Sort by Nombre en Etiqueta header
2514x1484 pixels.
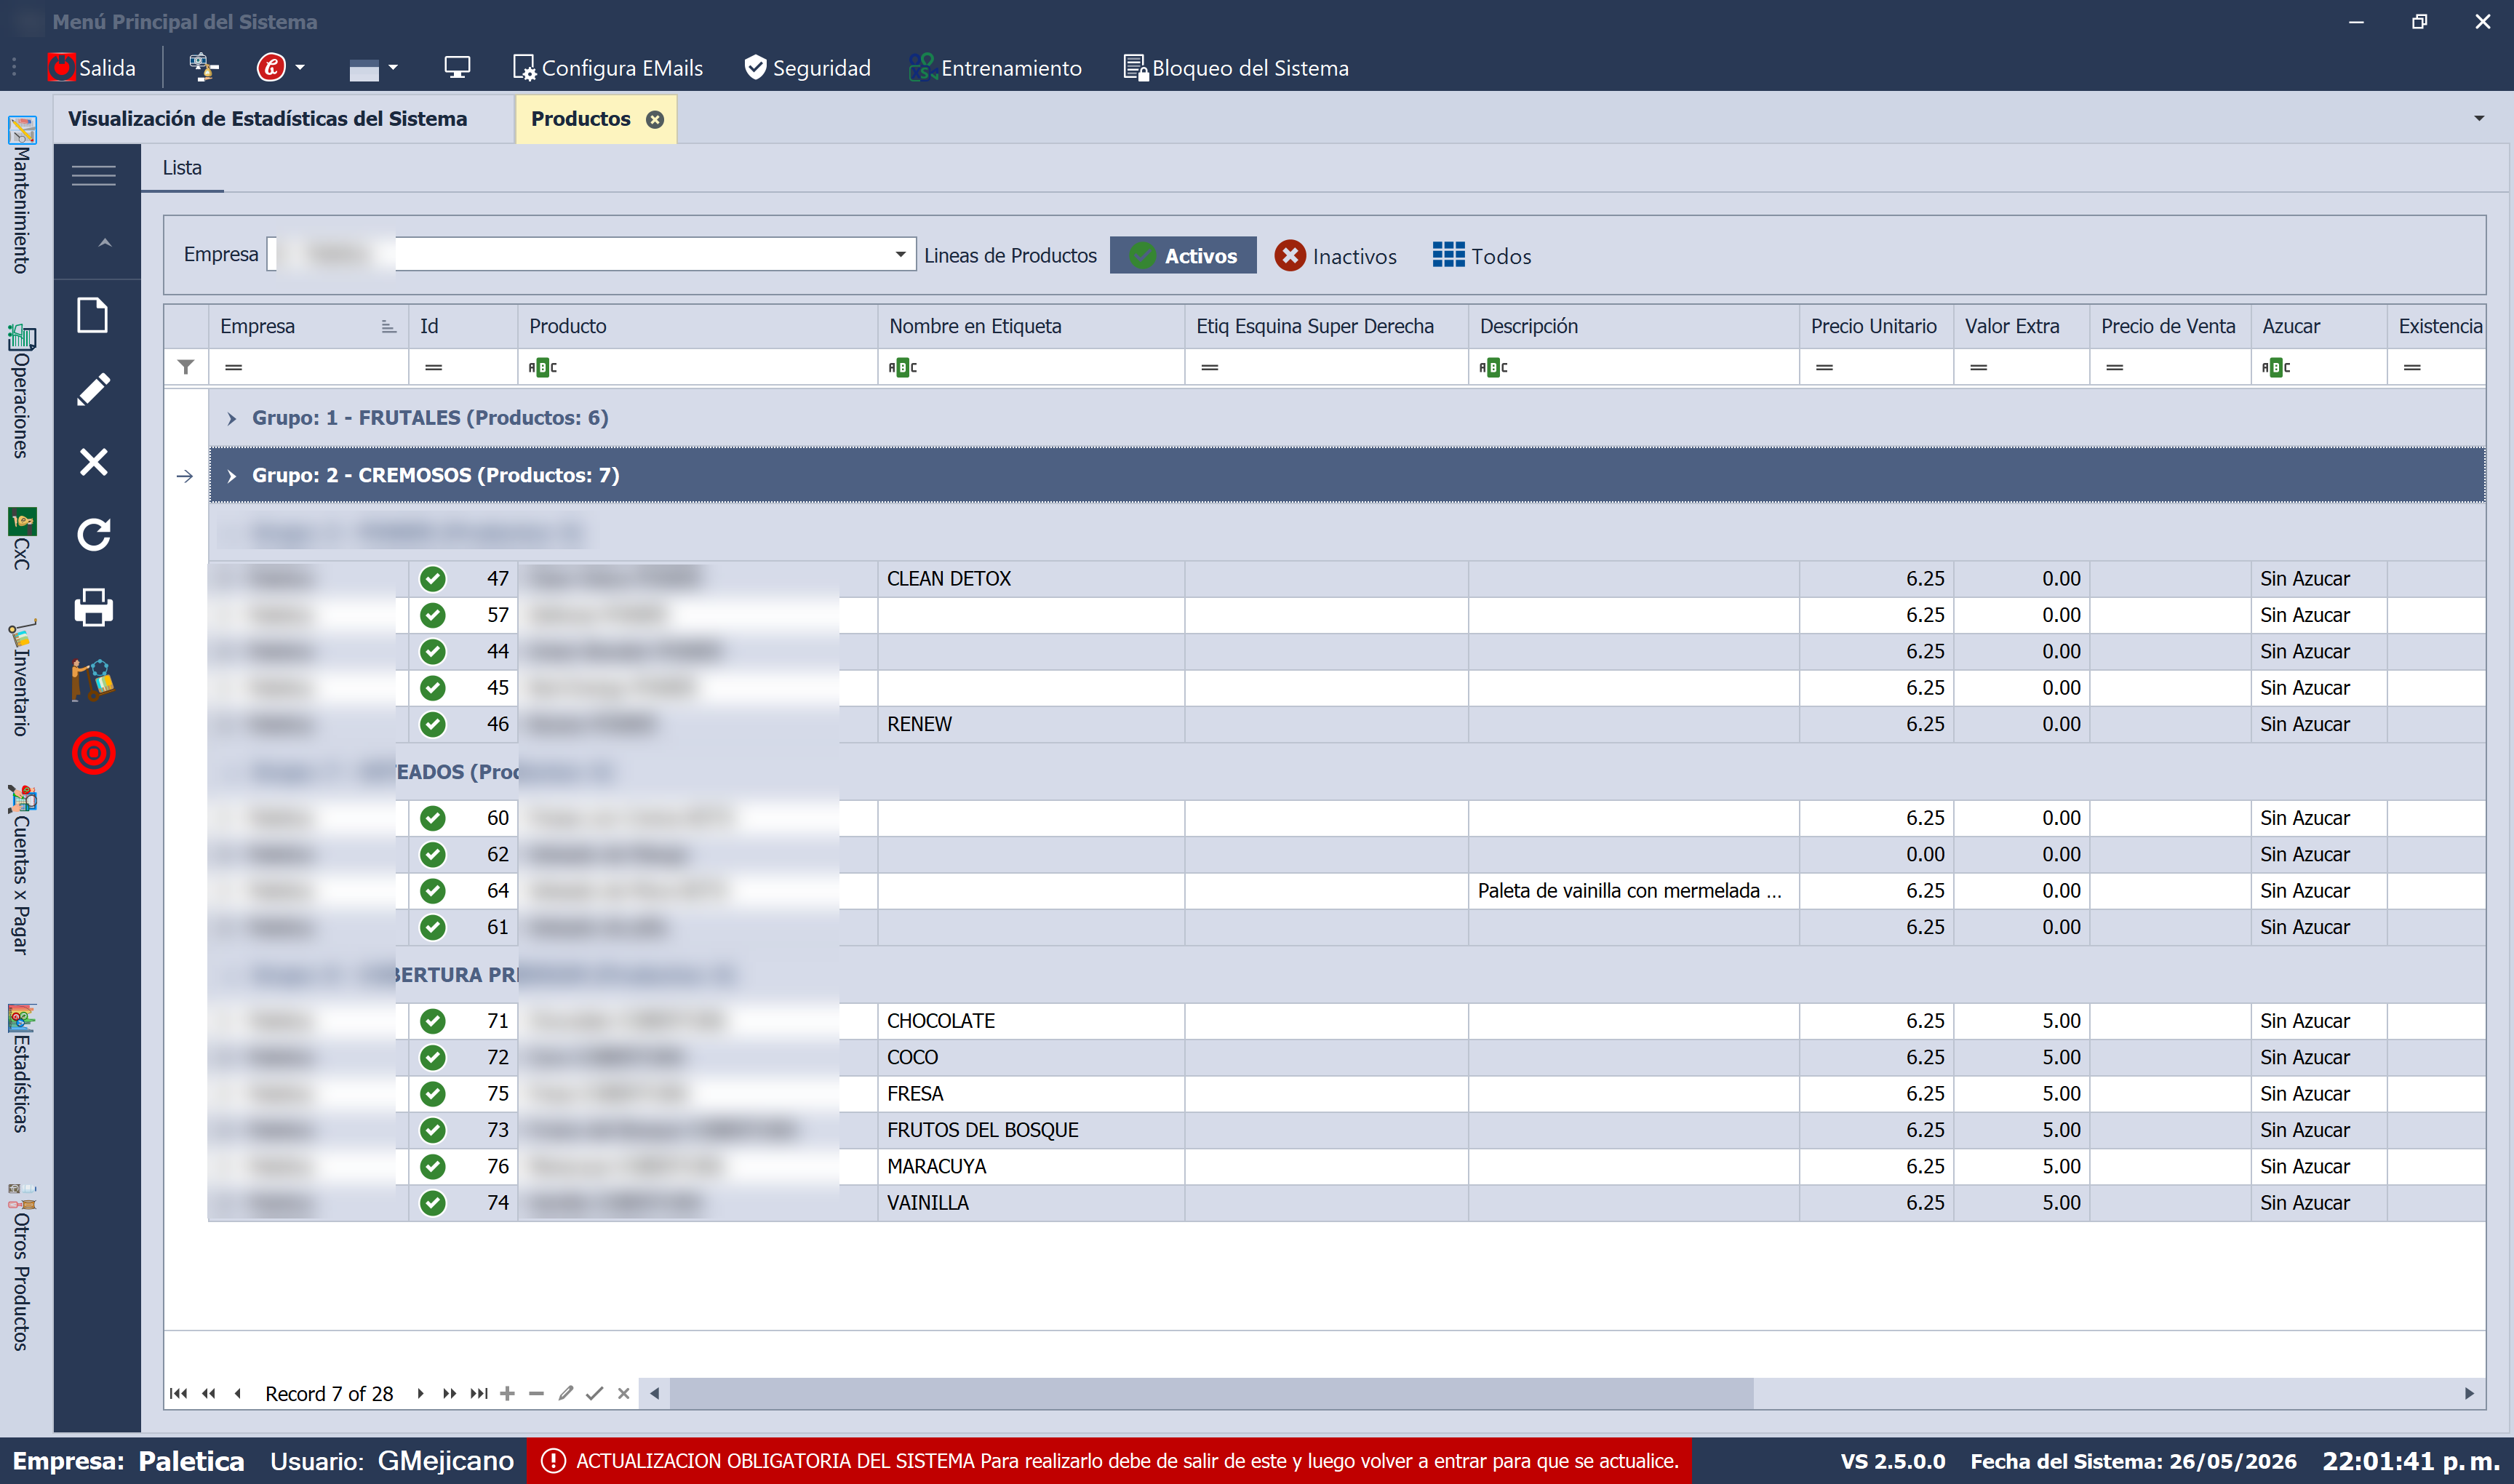coord(1030,326)
